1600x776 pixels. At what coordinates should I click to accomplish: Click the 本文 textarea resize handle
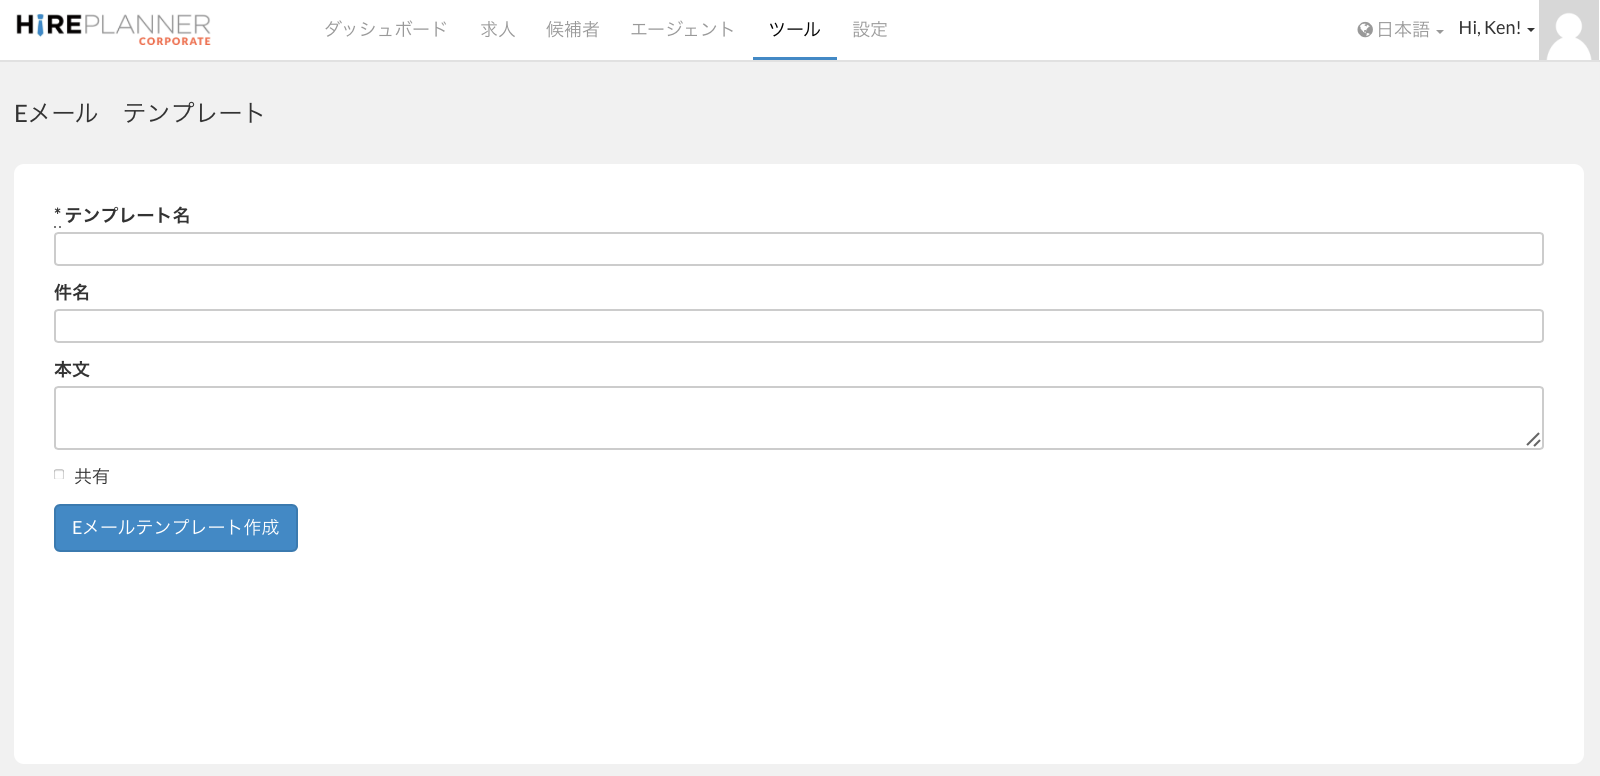tap(1533, 440)
